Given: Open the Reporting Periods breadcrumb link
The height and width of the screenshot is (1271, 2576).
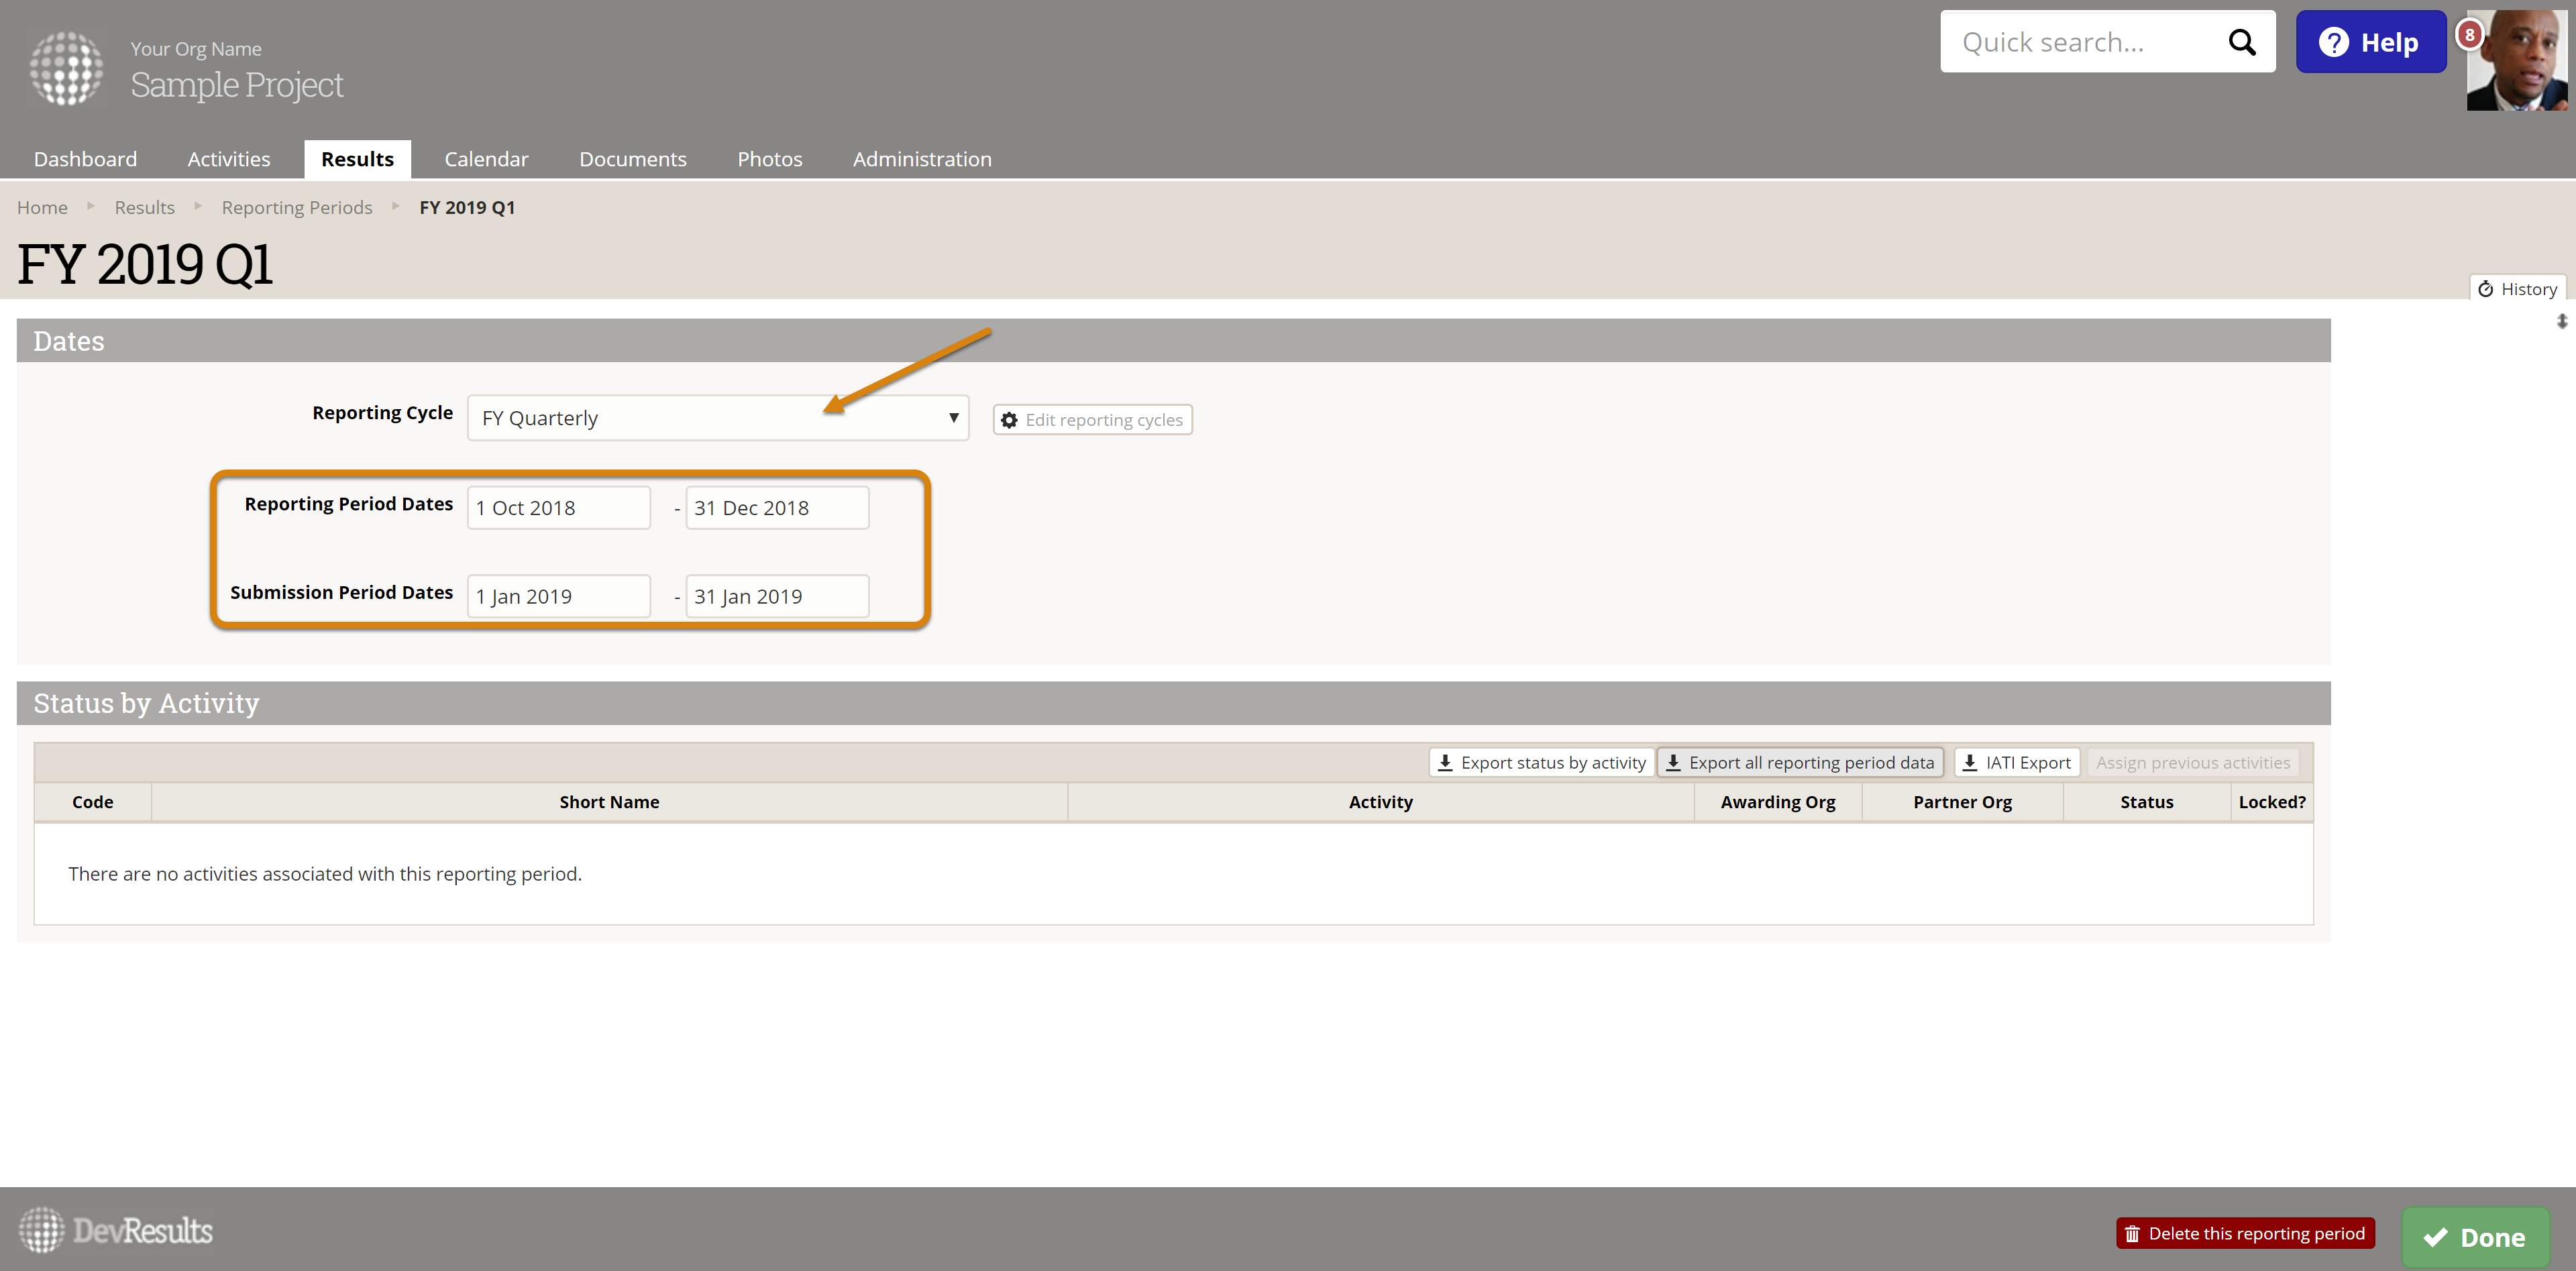Looking at the screenshot, I should pos(296,207).
